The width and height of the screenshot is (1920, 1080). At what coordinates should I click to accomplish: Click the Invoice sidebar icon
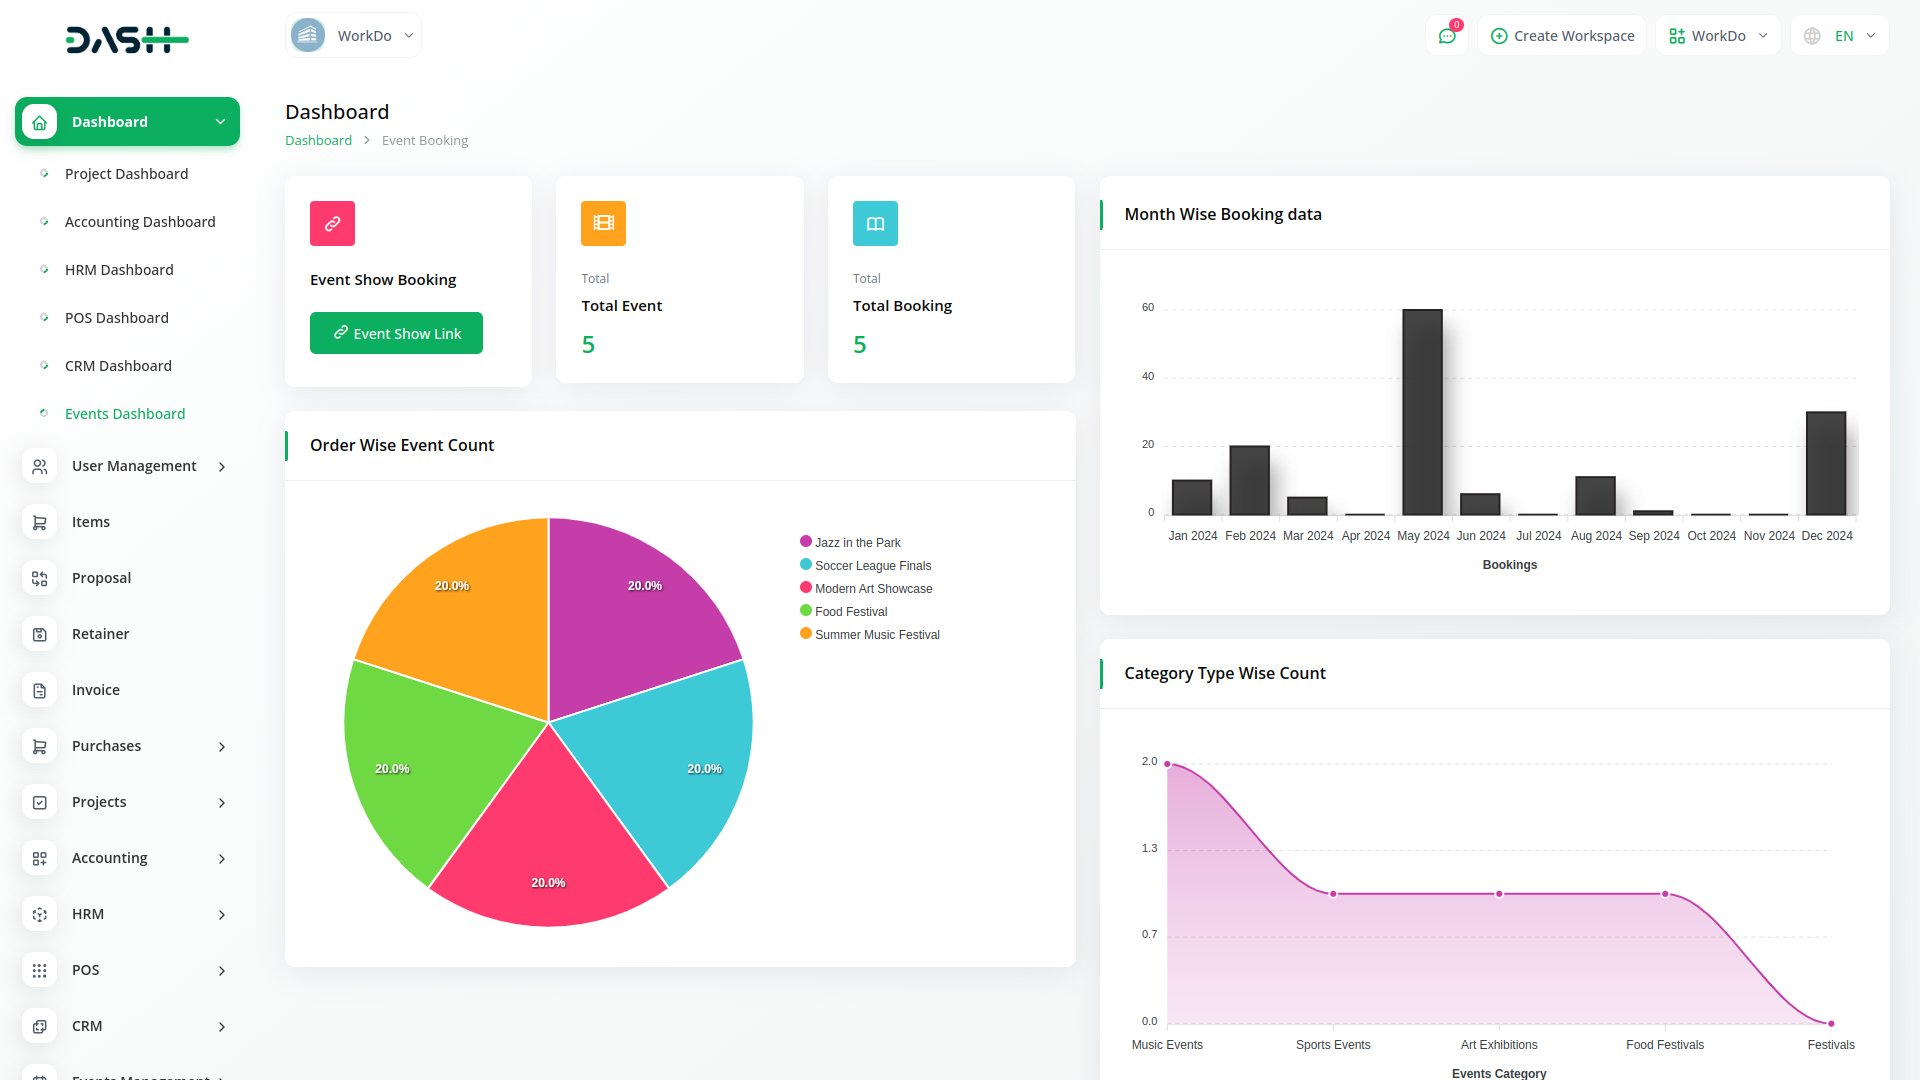click(40, 690)
